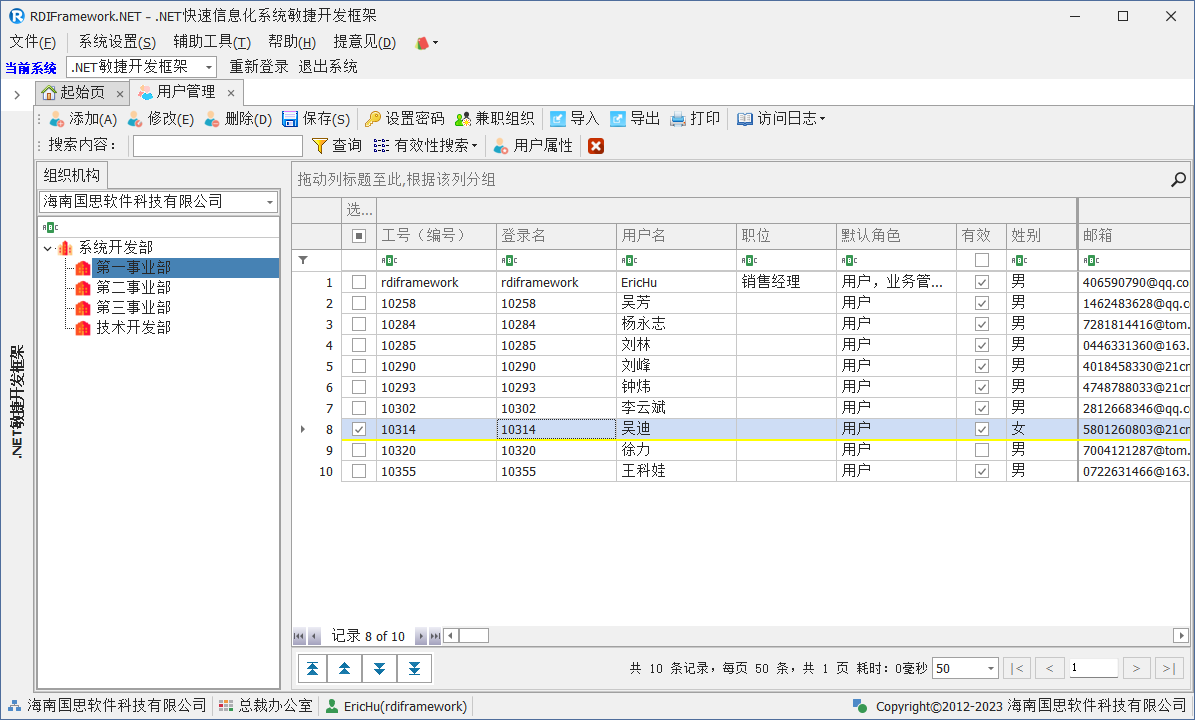The height and width of the screenshot is (720, 1195).
Task: Click the magnifier icon in group panel
Action: [1178, 180]
